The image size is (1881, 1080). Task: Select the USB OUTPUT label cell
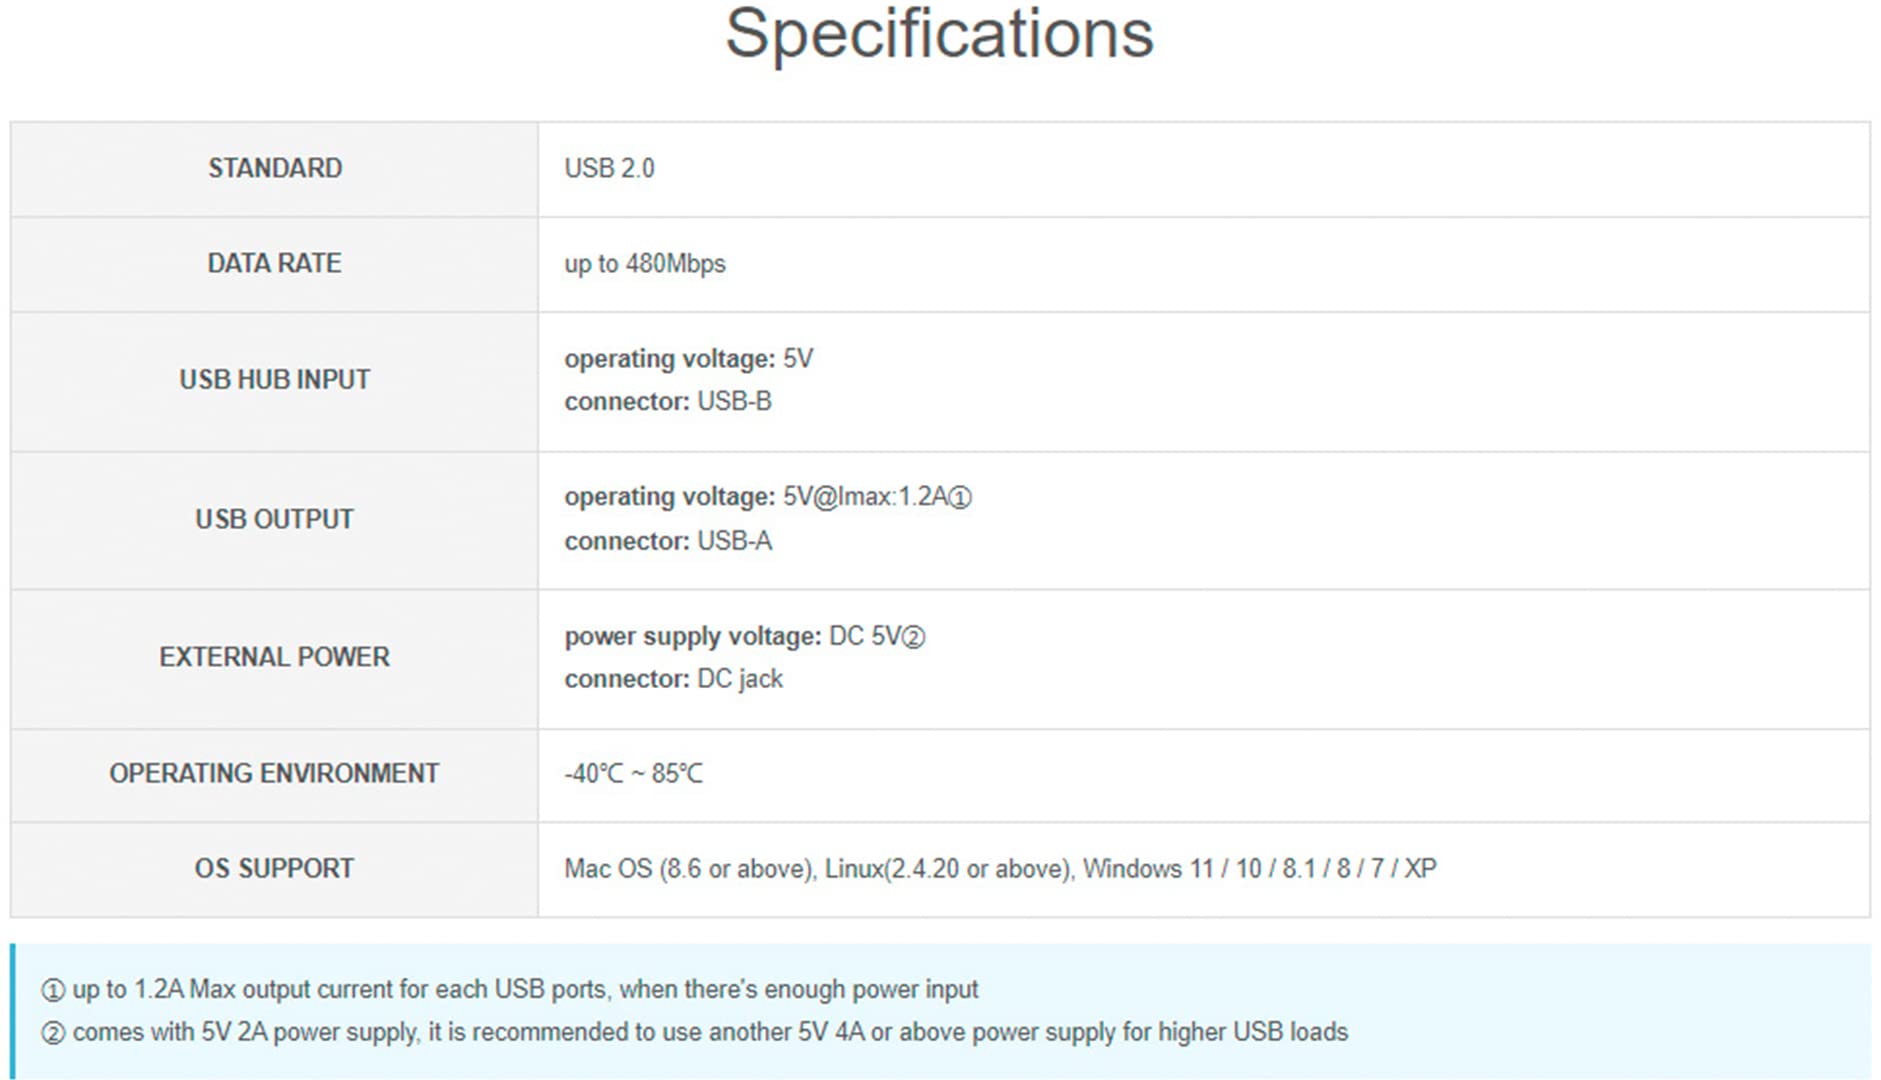coord(274,520)
